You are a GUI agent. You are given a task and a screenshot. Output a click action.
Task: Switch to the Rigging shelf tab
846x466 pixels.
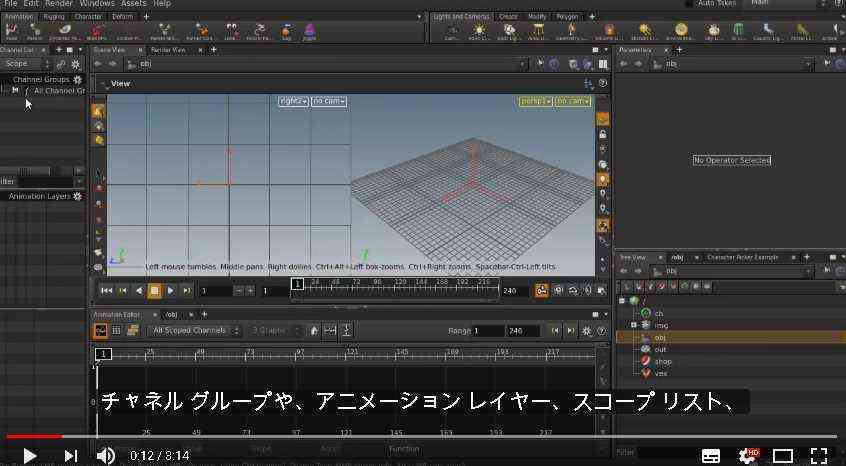point(53,17)
